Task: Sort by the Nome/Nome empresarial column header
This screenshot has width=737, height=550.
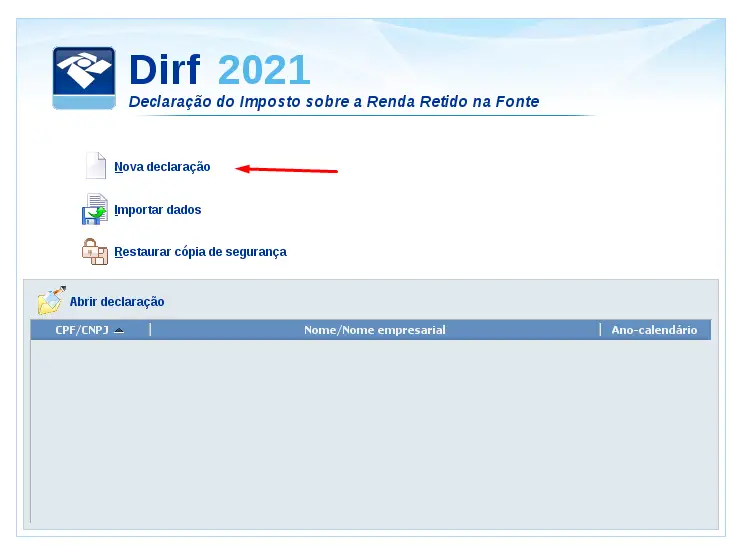Action: (375, 330)
